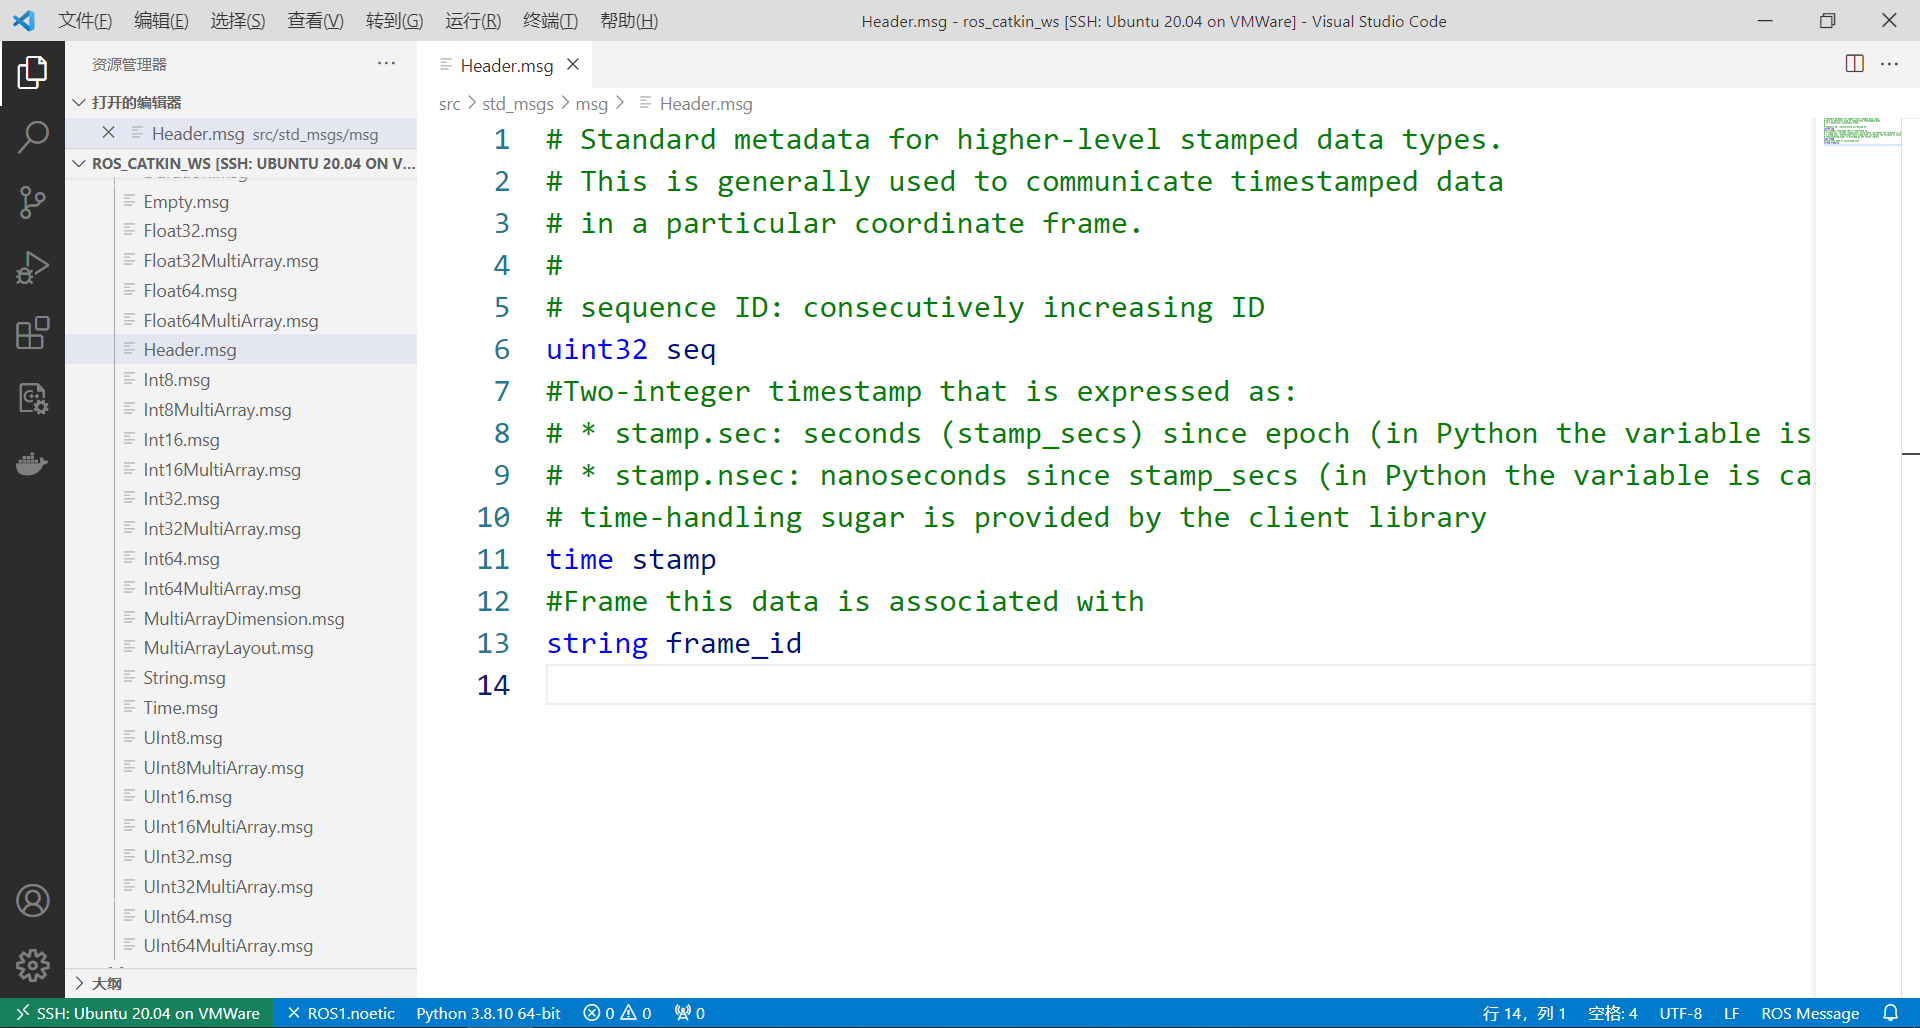Open the Go menu

coord(394,21)
